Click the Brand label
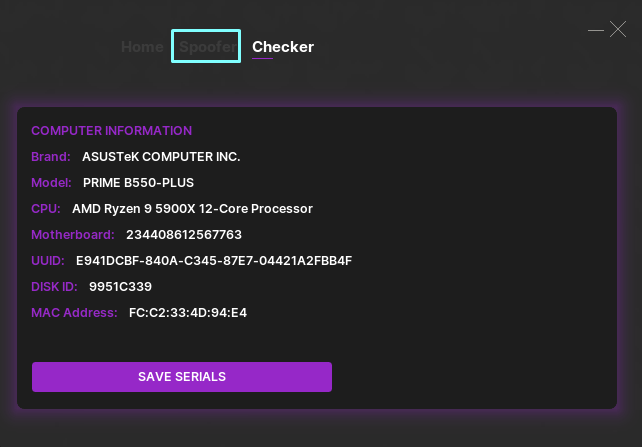This screenshot has width=642, height=447. click(51, 157)
